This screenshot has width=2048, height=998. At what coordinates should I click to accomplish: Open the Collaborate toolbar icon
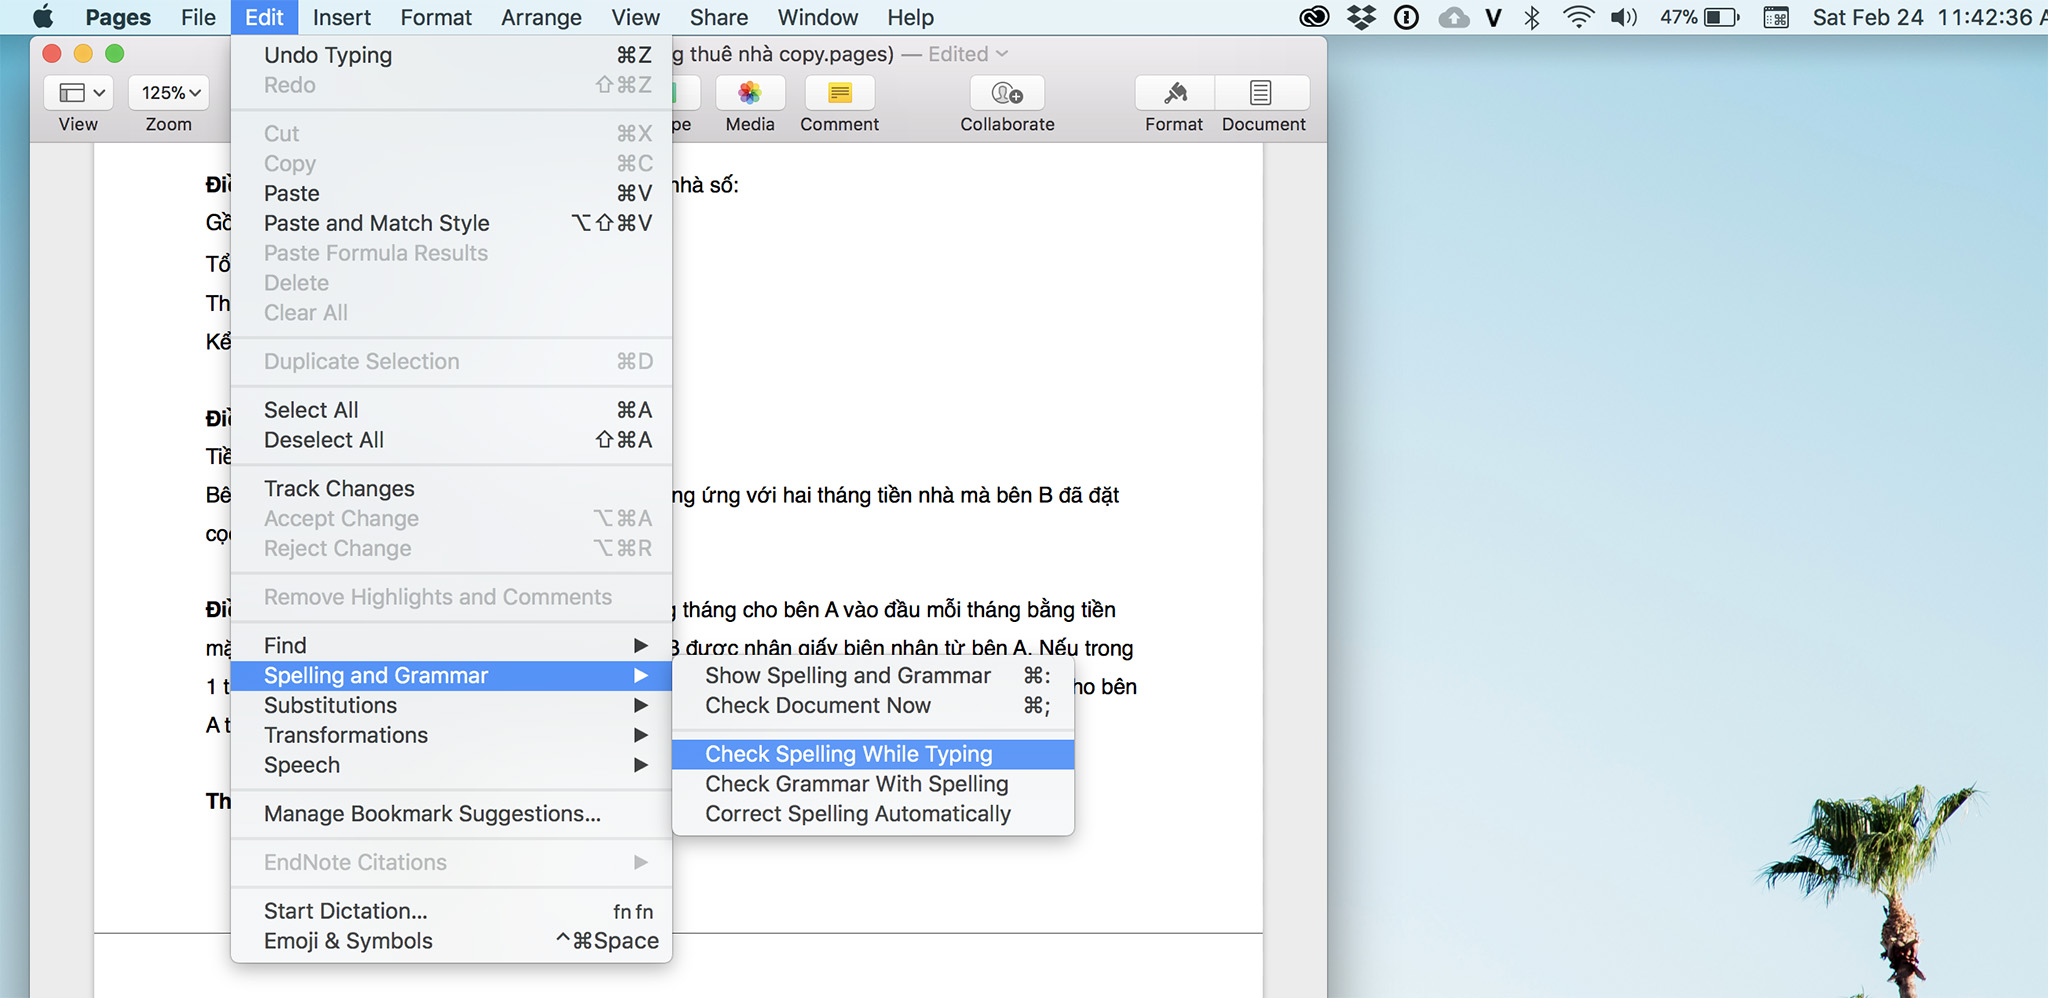click(x=1007, y=94)
